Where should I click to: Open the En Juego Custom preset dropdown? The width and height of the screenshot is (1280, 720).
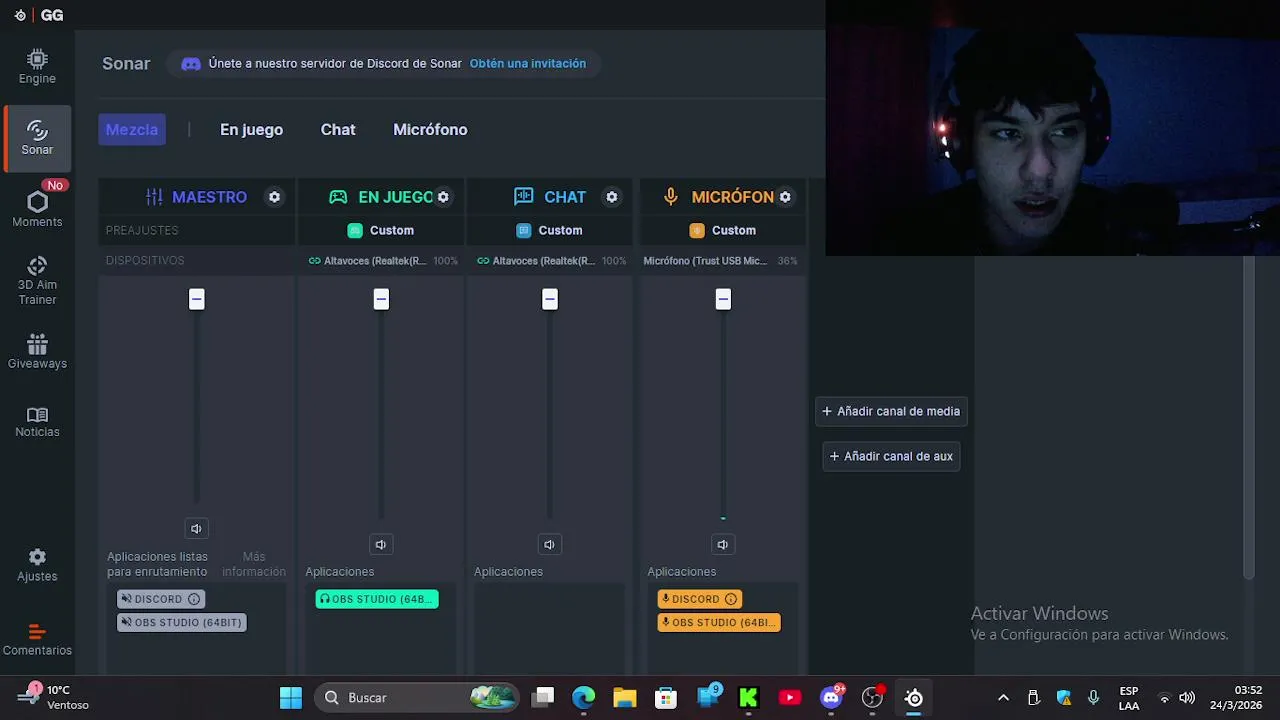coord(380,230)
